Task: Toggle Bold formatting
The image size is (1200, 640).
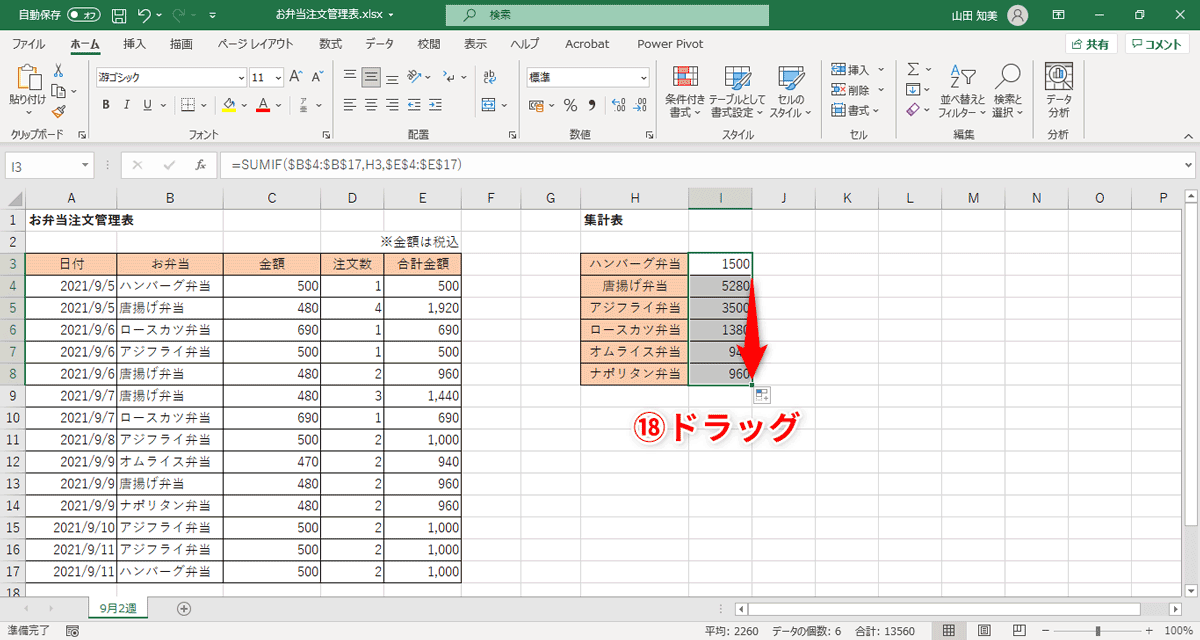Action: pos(105,105)
